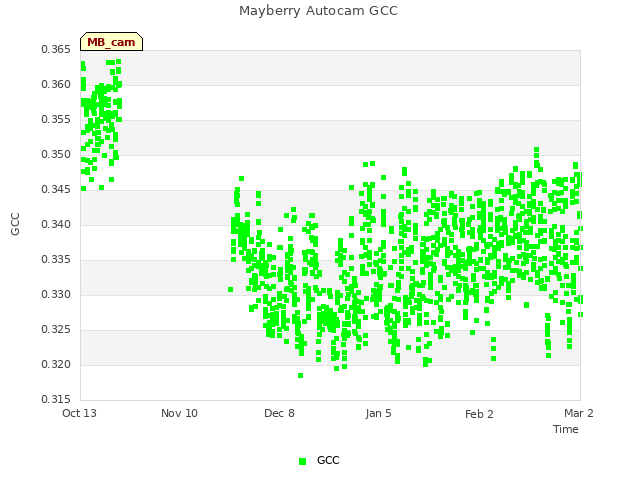Click the 0.335 y-axis value
This screenshot has height=480, width=640.
pos(56,260)
